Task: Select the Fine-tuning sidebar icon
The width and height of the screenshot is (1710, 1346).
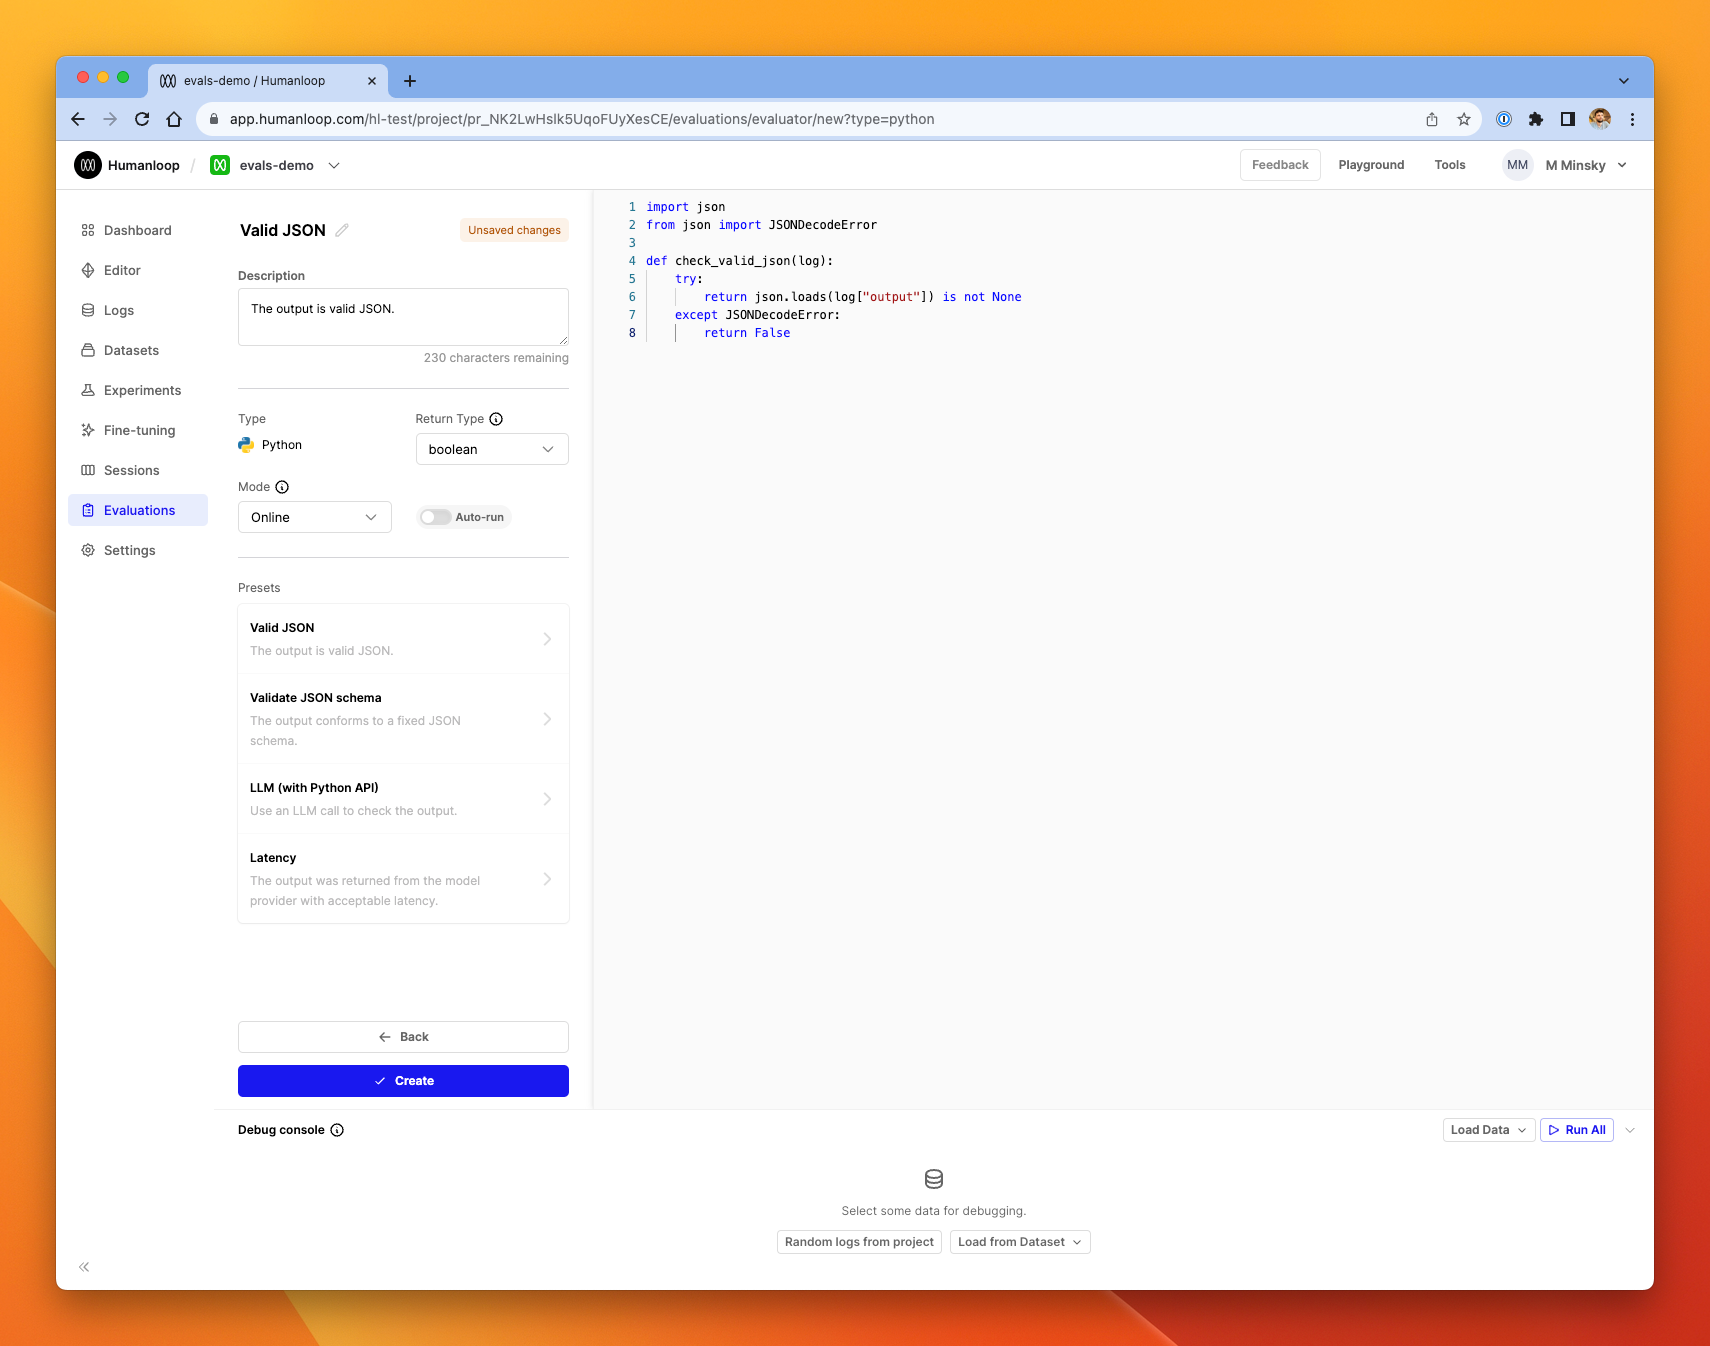Action: pyautogui.click(x=88, y=430)
